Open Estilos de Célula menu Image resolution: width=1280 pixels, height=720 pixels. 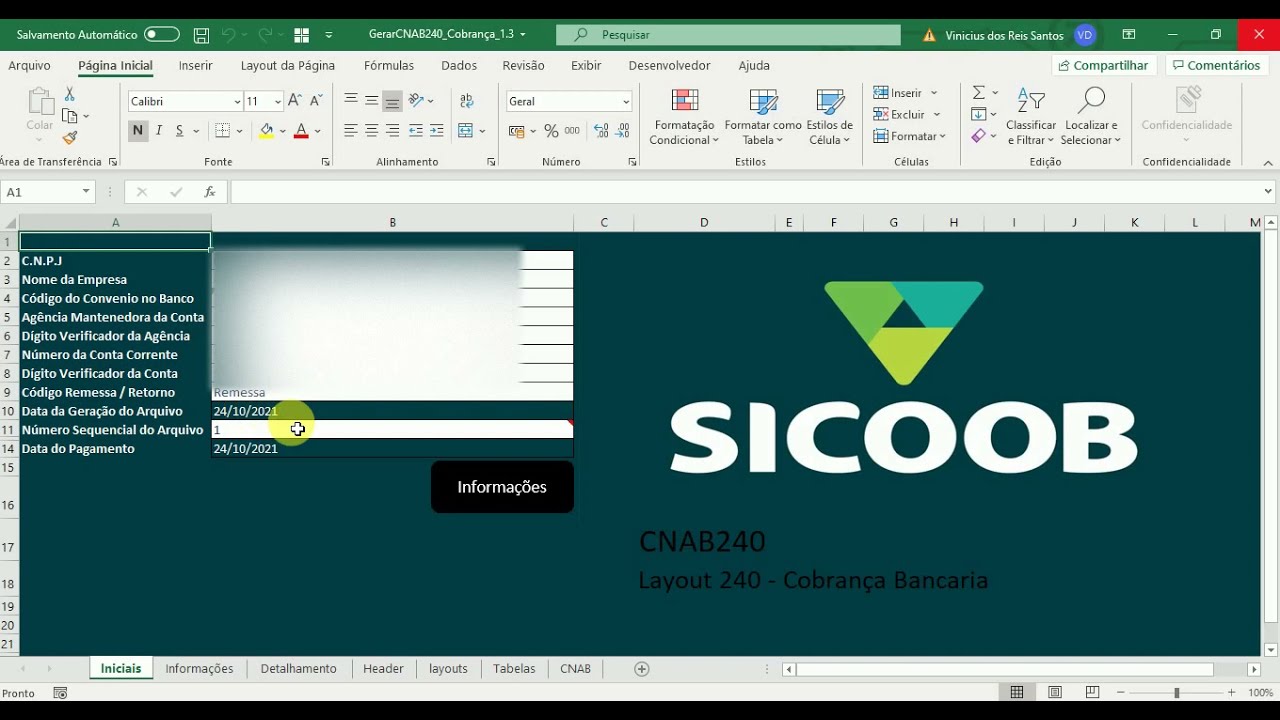pyautogui.click(x=829, y=117)
